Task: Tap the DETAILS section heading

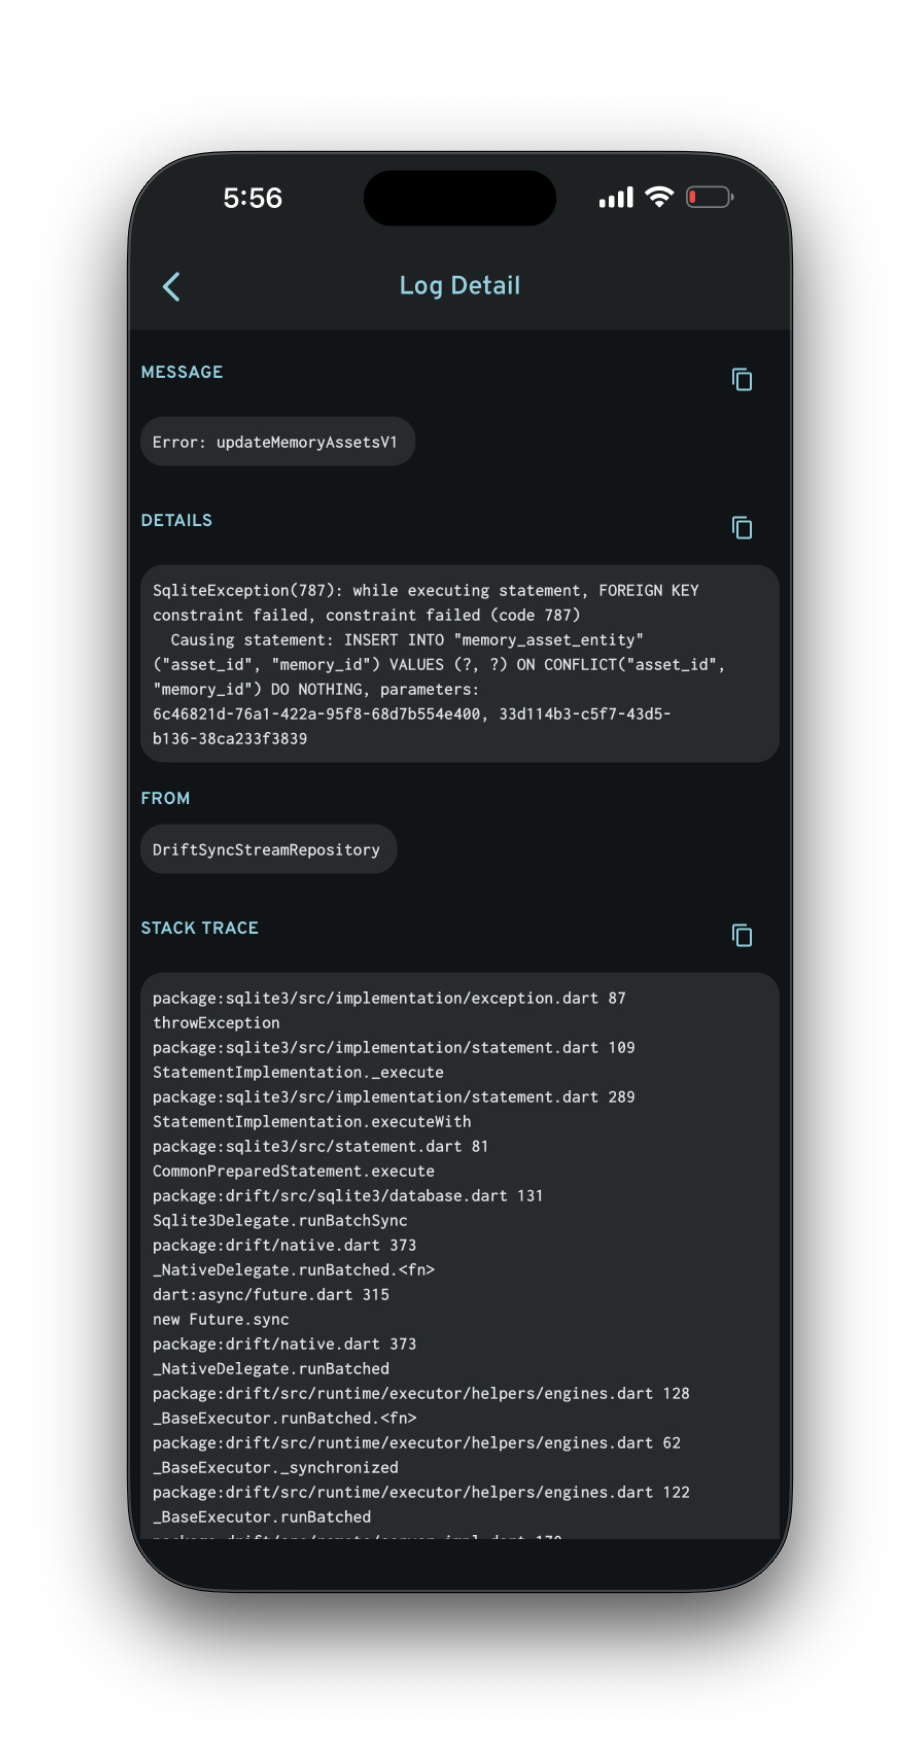Action: pyautogui.click(x=177, y=520)
